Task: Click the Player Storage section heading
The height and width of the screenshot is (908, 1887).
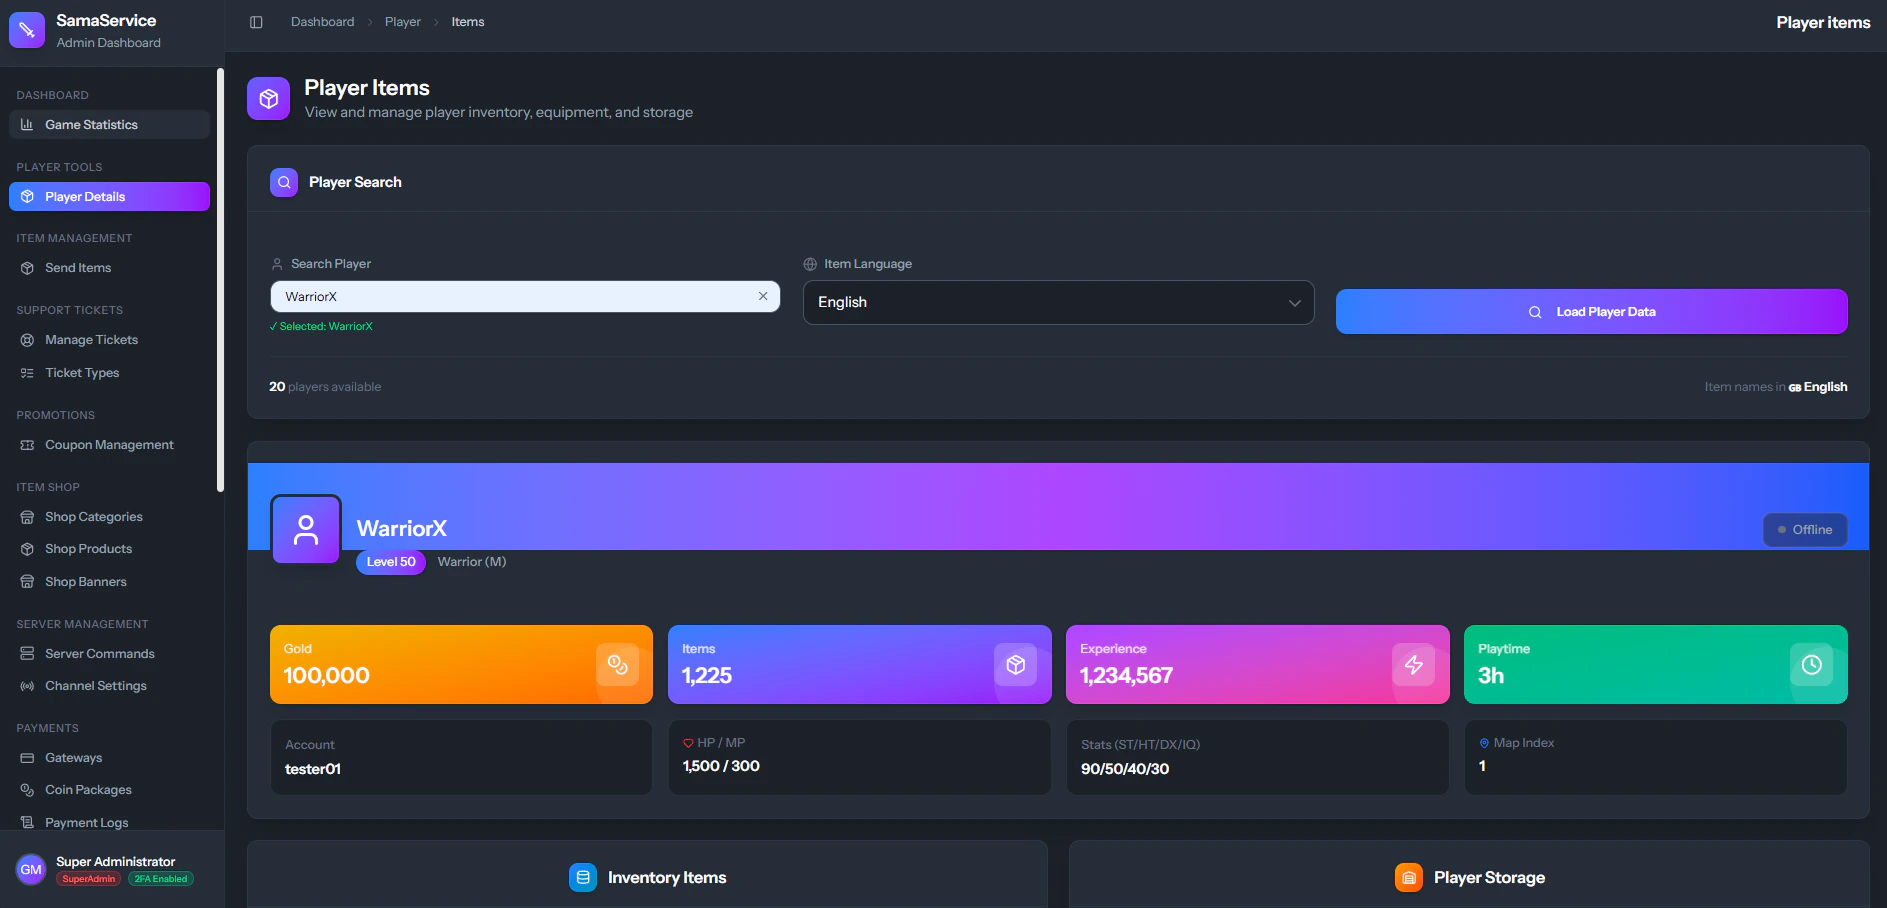Action: point(1489,877)
